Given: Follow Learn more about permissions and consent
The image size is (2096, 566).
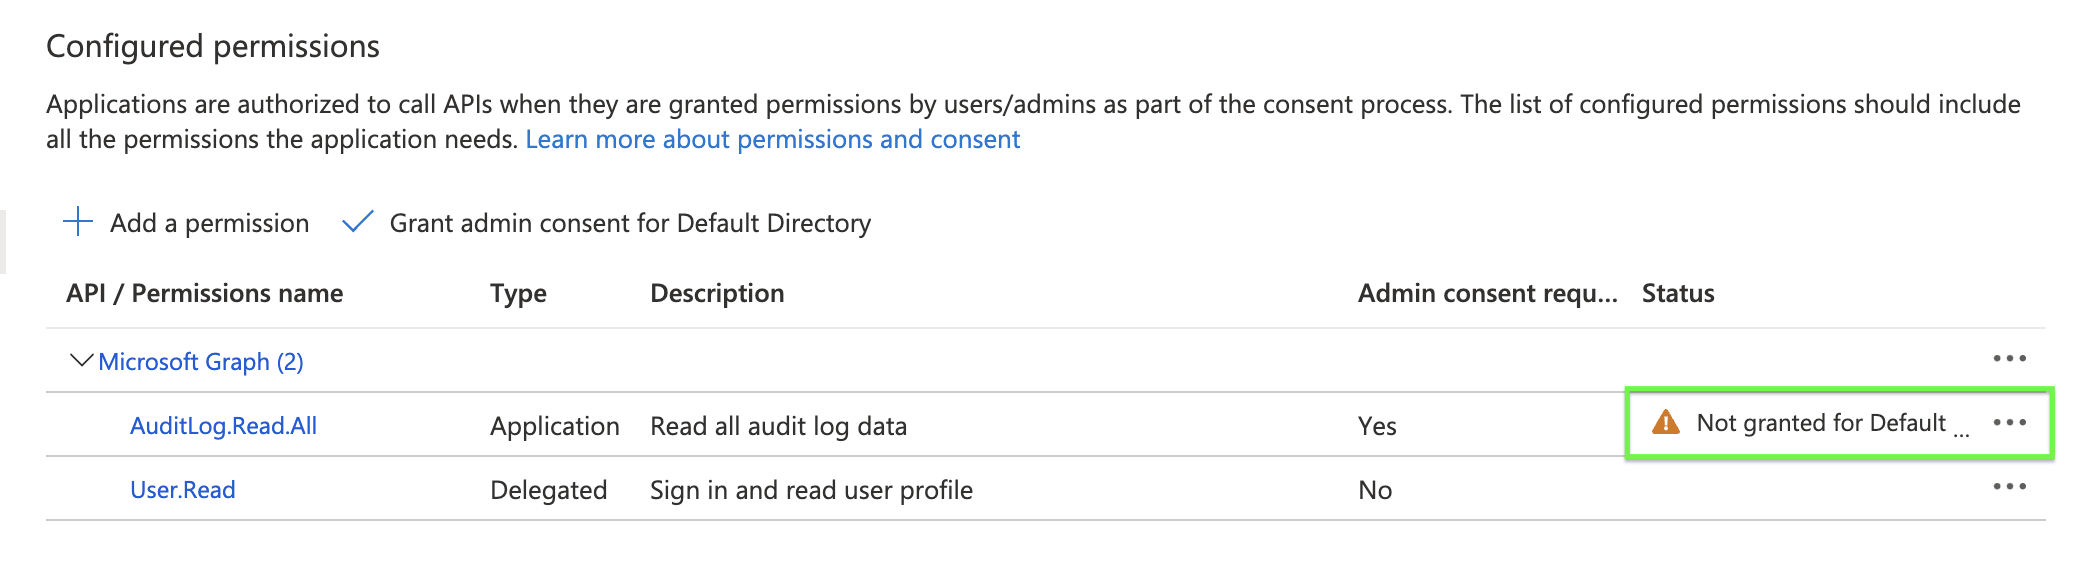Looking at the screenshot, I should 772,139.
